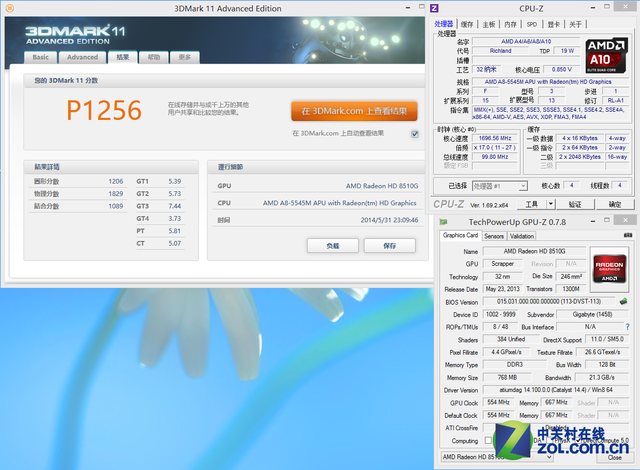Click the P1256 score in 3DMark
This screenshot has height=470, width=640.
point(104,111)
